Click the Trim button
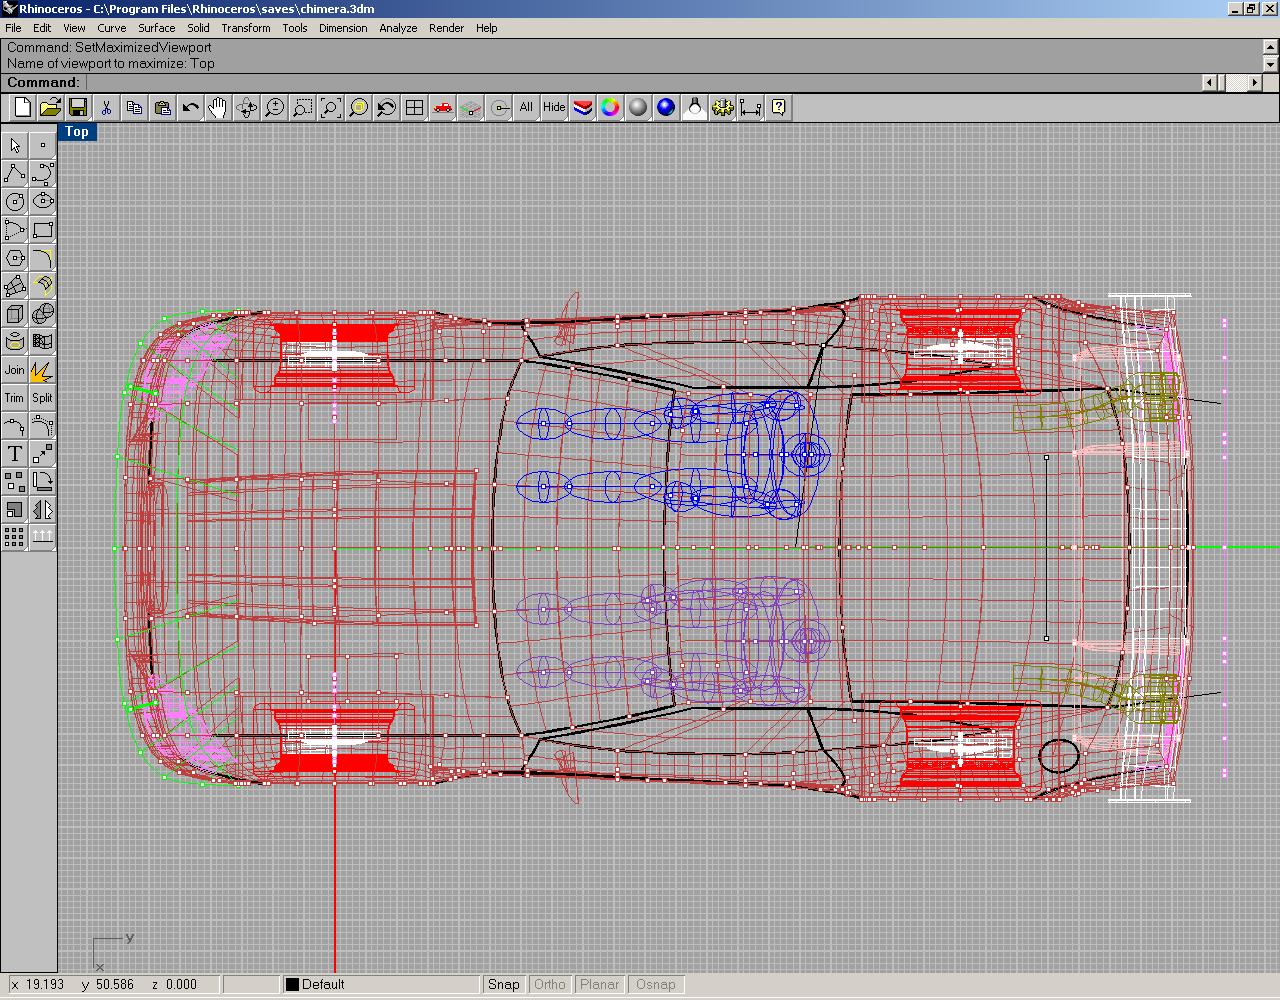This screenshot has width=1280, height=1000. (14, 398)
